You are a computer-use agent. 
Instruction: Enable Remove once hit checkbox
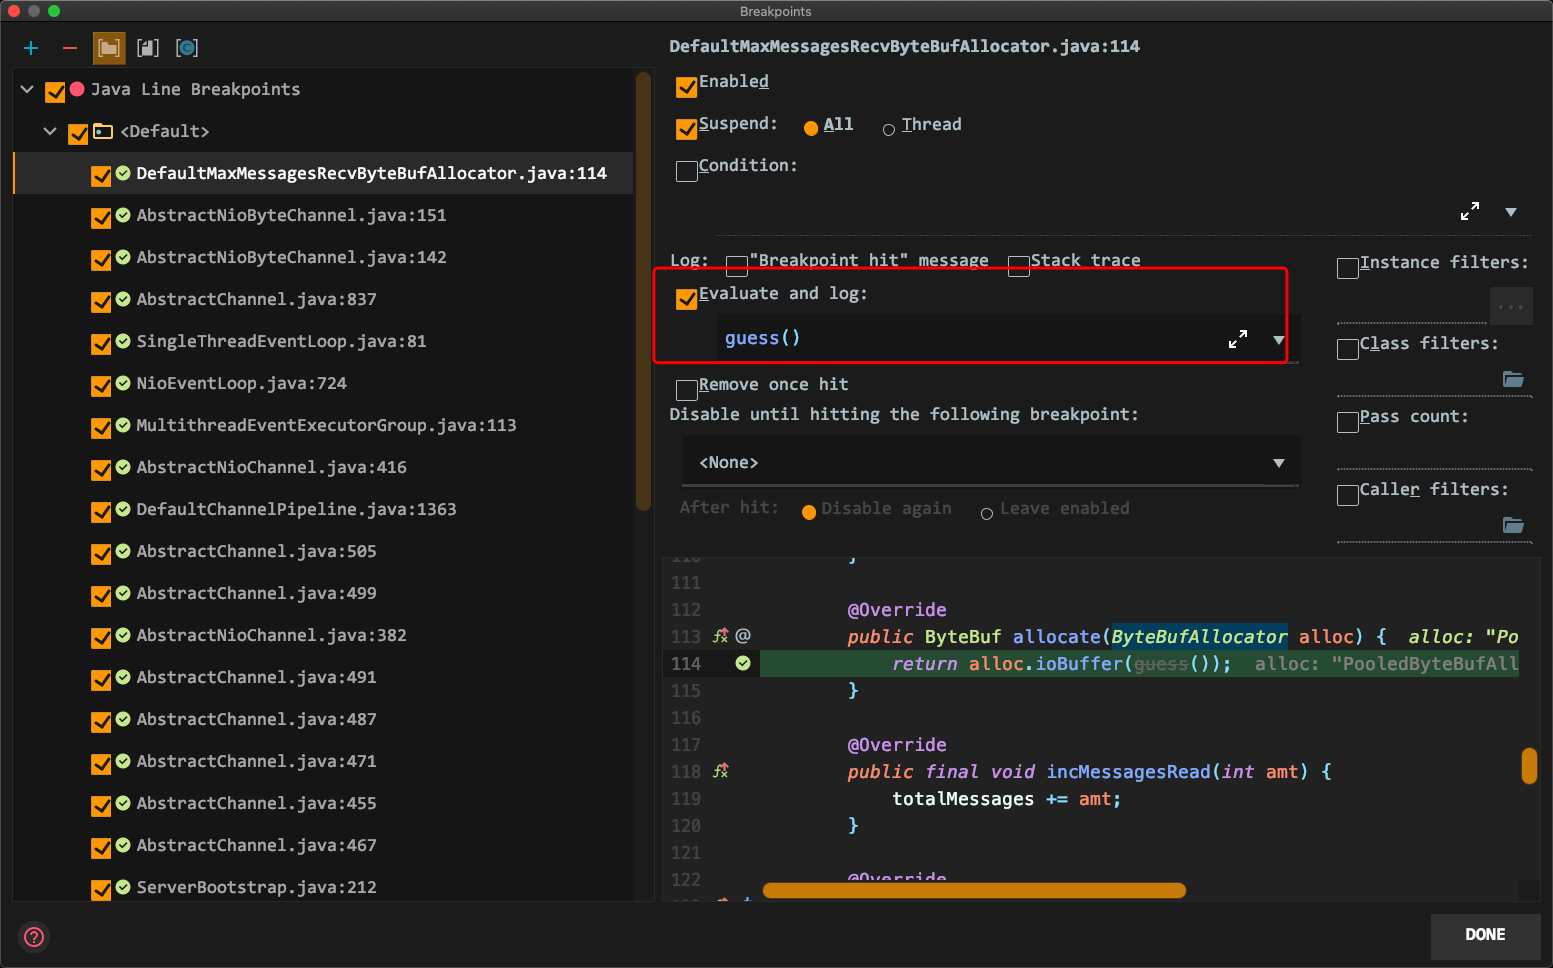pyautogui.click(x=687, y=390)
